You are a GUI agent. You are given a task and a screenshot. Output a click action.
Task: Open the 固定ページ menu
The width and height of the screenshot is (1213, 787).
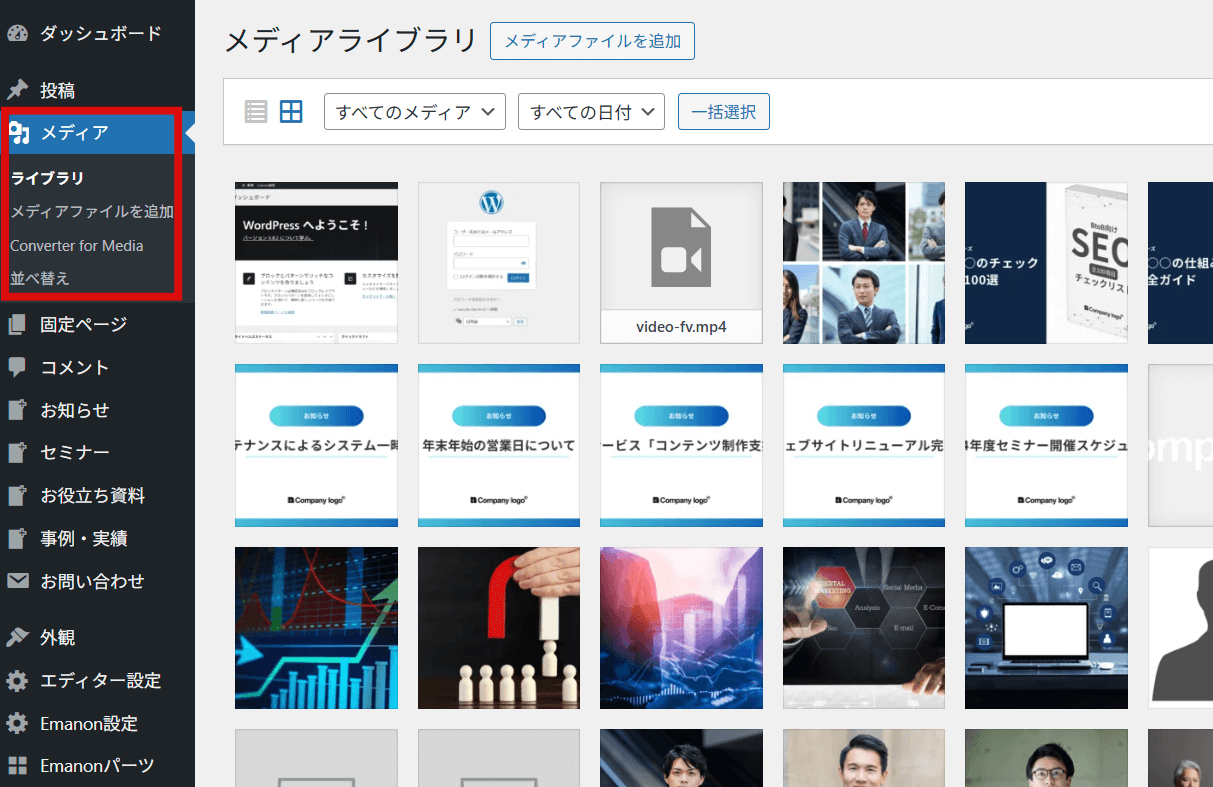(x=83, y=324)
